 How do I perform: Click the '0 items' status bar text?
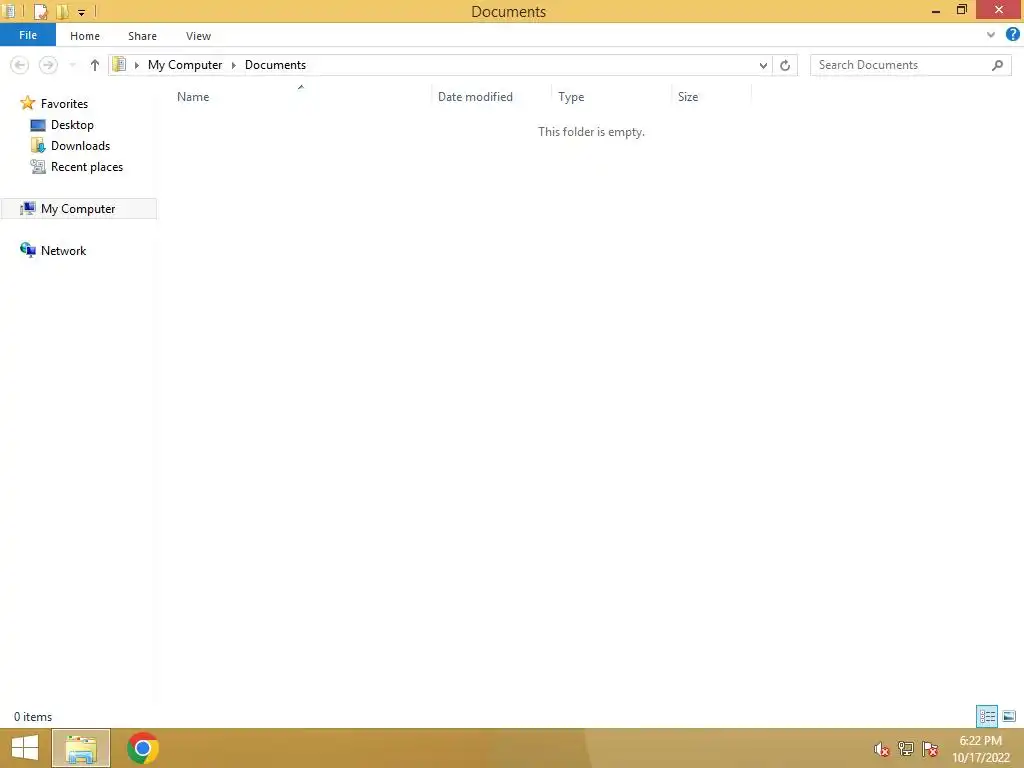33,716
